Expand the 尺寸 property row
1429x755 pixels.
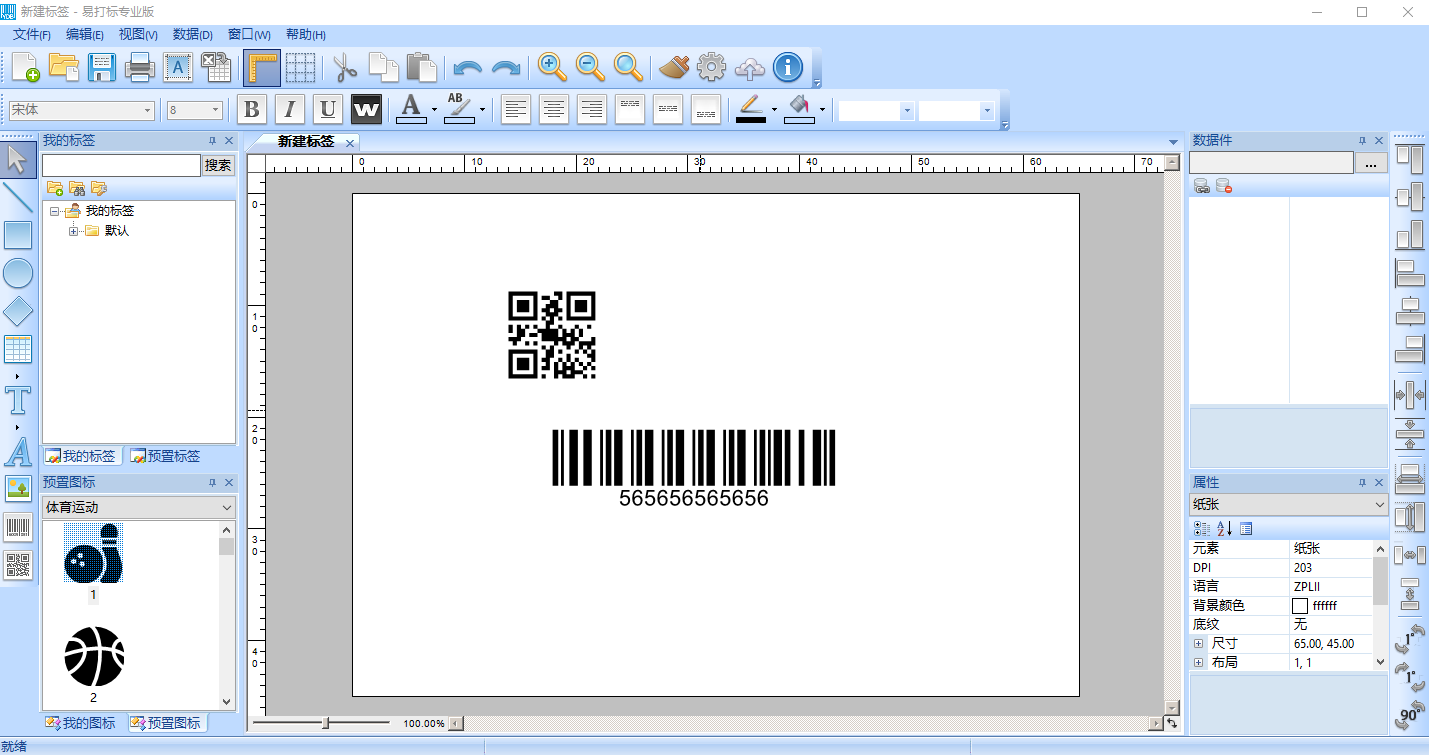(x=1198, y=644)
